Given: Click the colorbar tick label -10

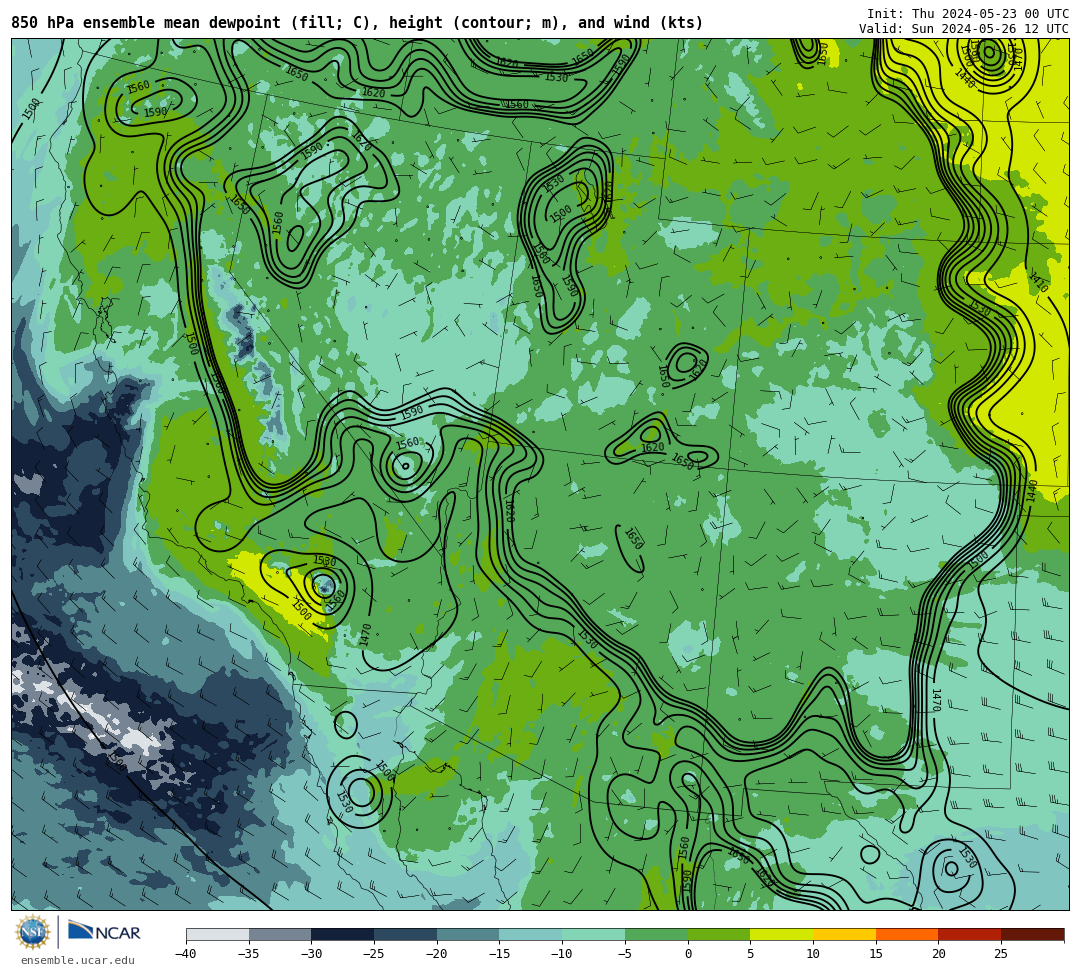Looking at the screenshot, I should (562, 954).
